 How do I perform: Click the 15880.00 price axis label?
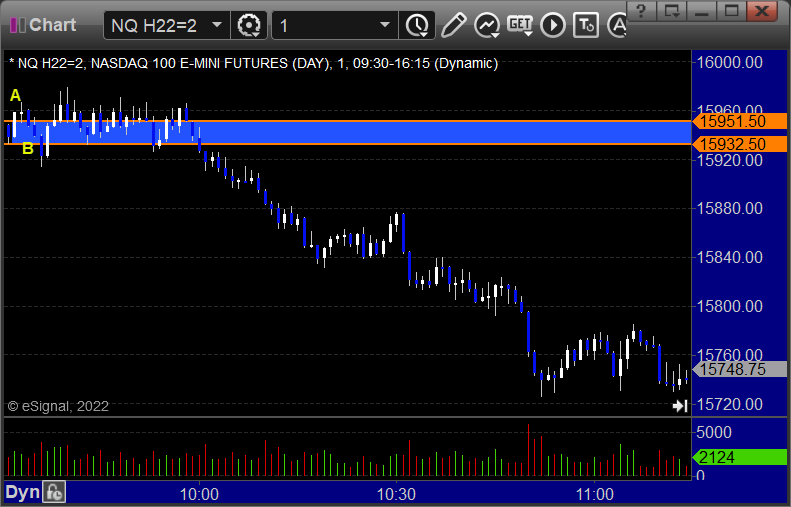729,208
